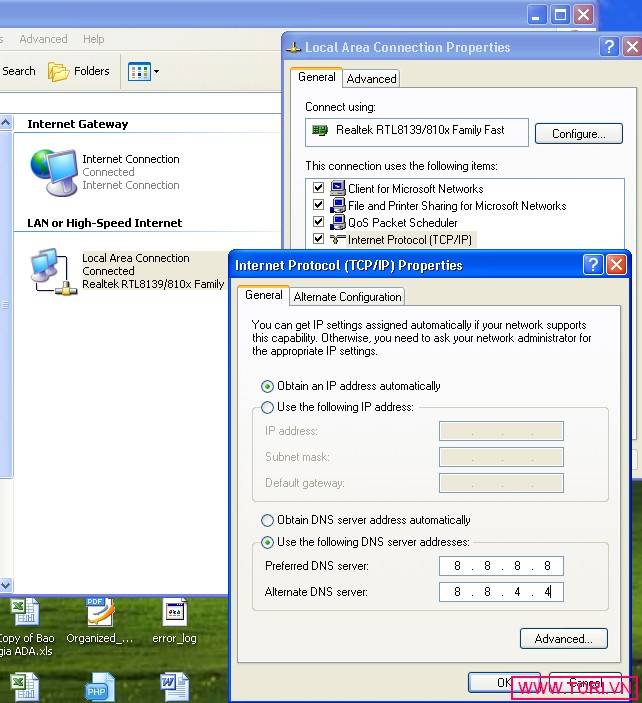Open the Help menu in Network Connections
Image resolution: width=642 pixels, height=703 pixels.
click(x=93, y=39)
